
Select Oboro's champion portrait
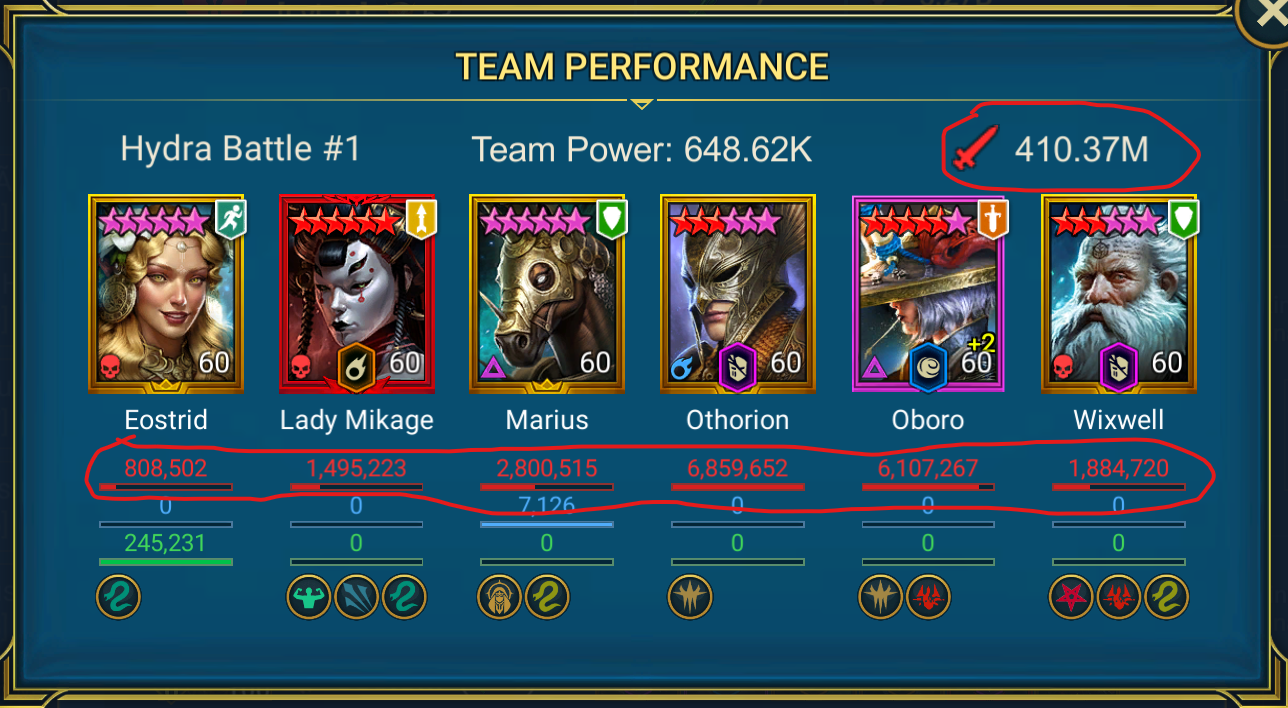click(928, 294)
